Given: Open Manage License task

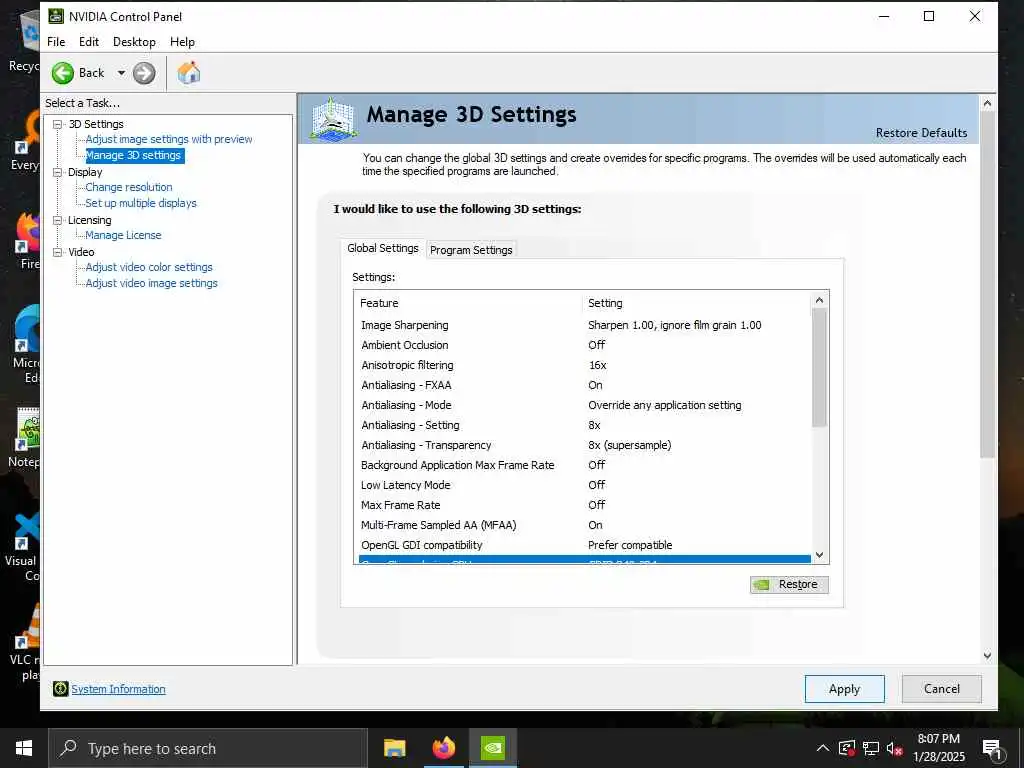Looking at the screenshot, I should pos(123,235).
